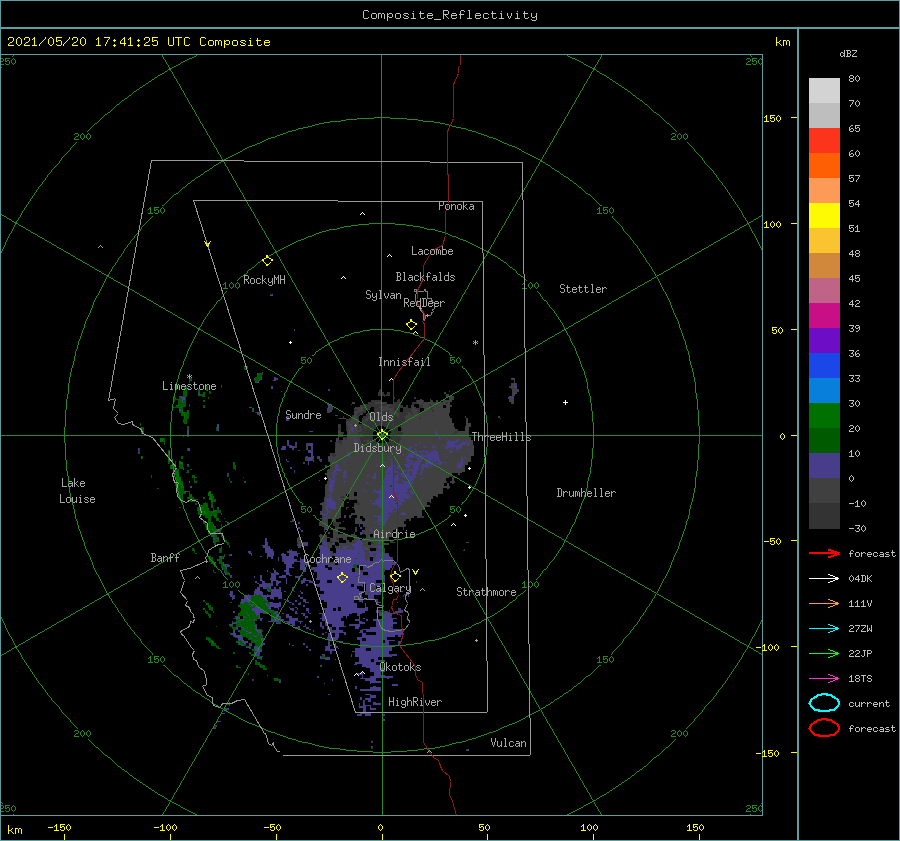Select the slate purple swatch between 10 and 0

[824, 466]
